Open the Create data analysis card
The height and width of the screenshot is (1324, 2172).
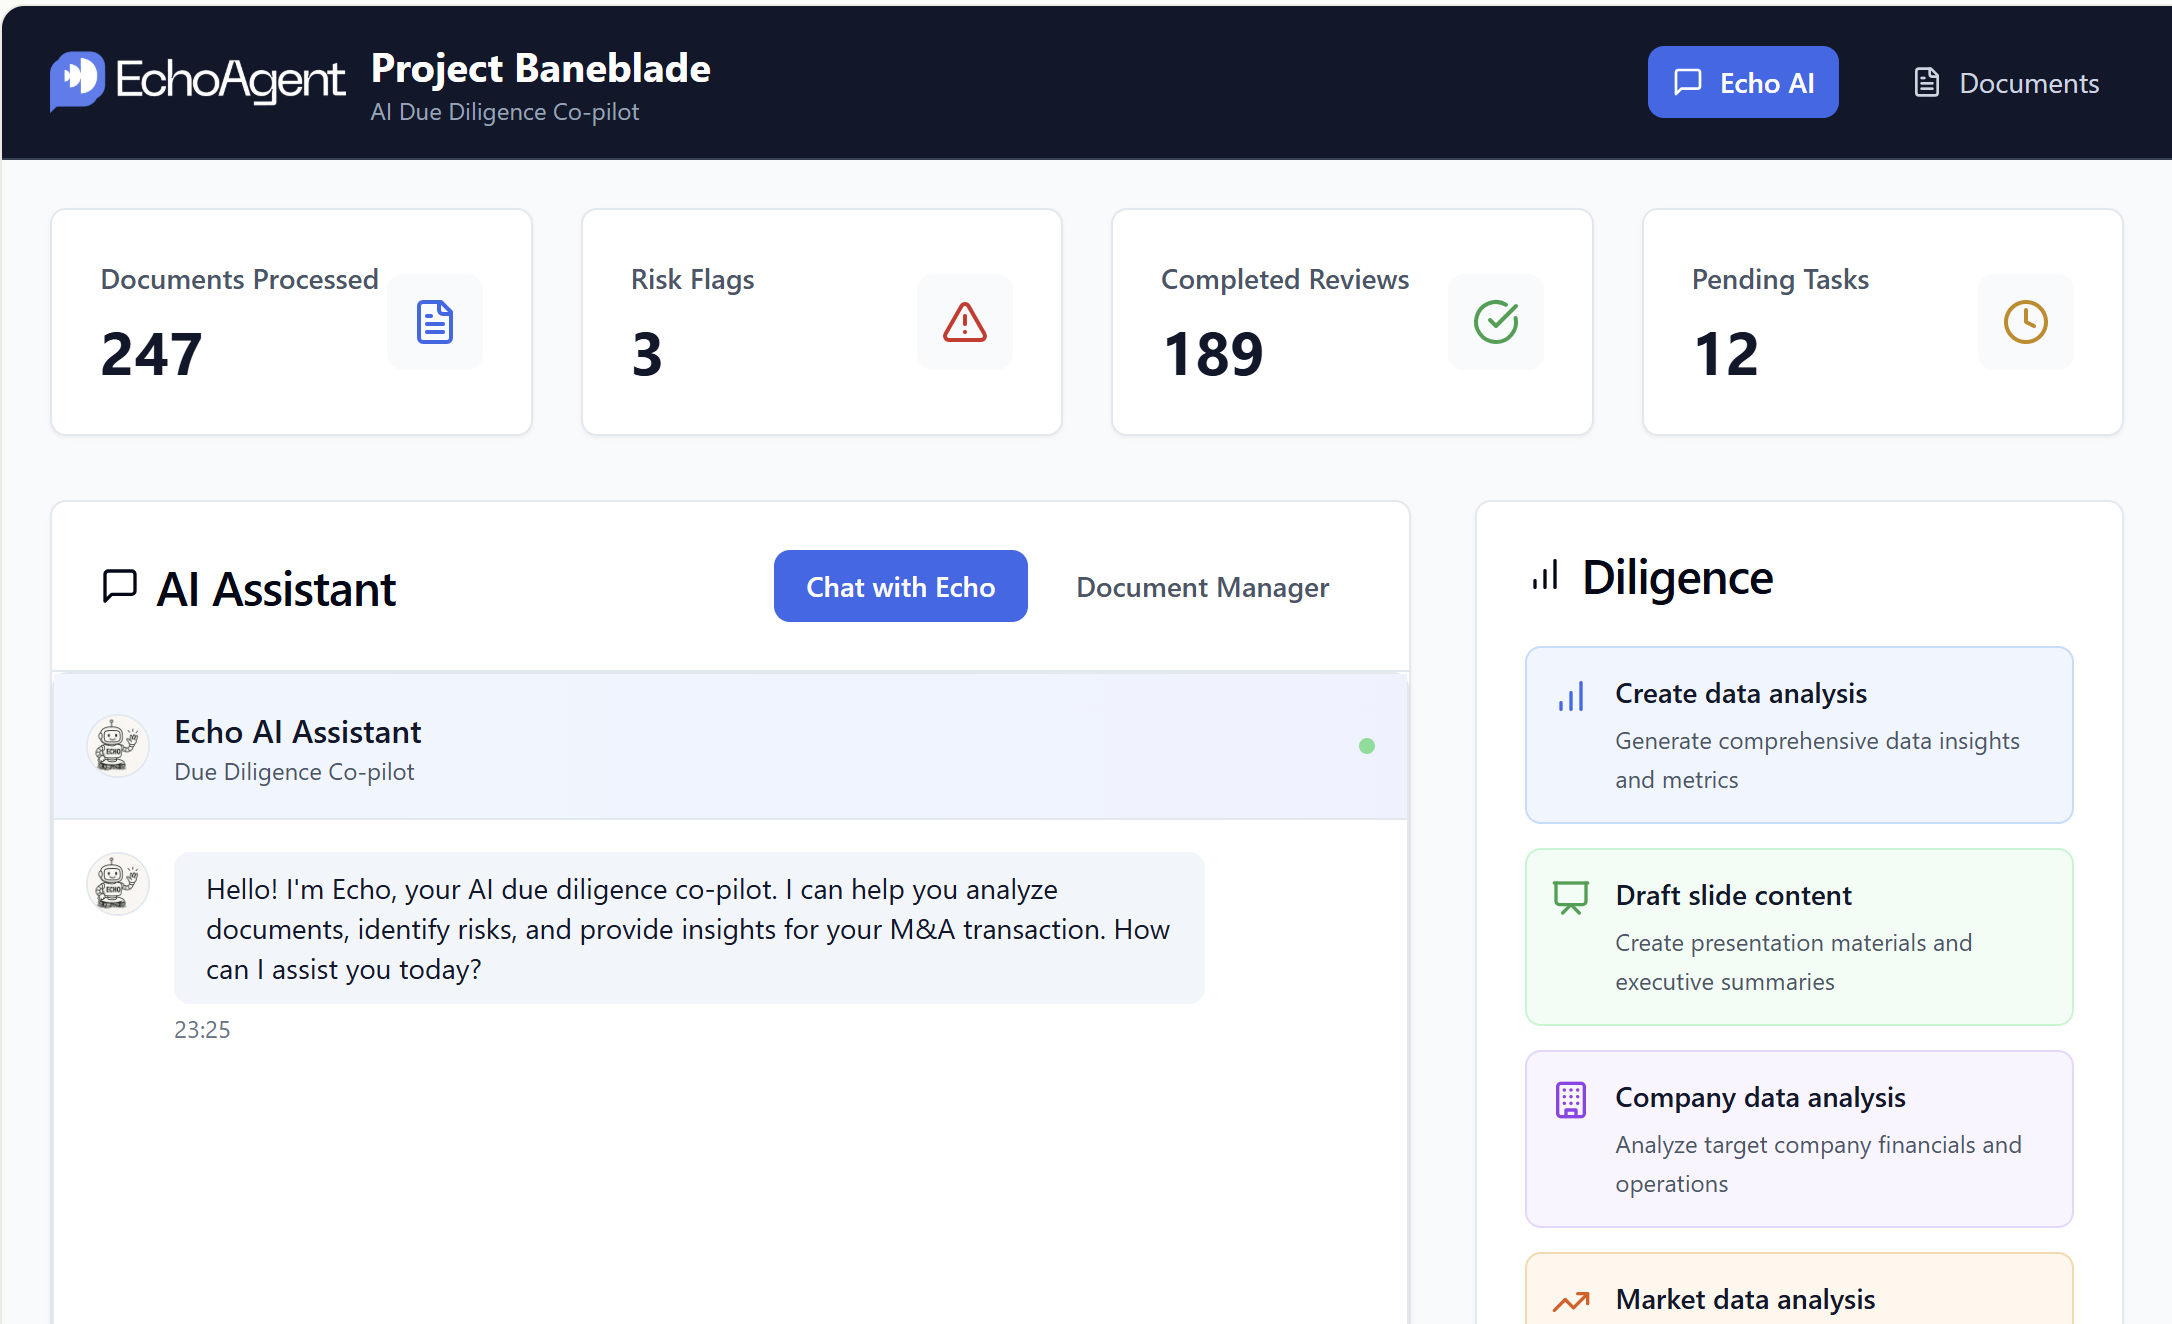click(x=1799, y=735)
